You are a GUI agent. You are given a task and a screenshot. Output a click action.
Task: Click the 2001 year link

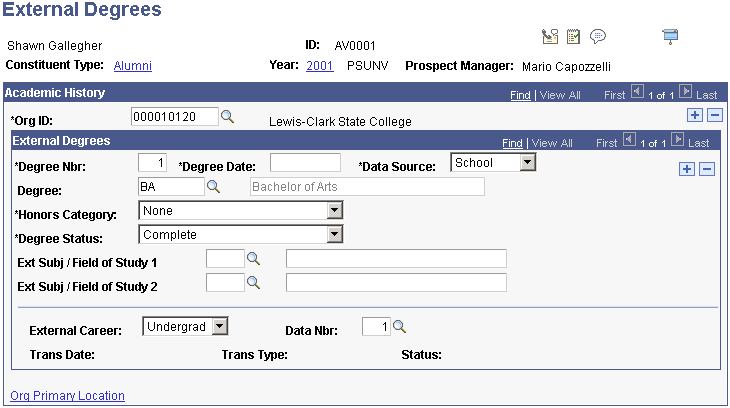[319, 66]
